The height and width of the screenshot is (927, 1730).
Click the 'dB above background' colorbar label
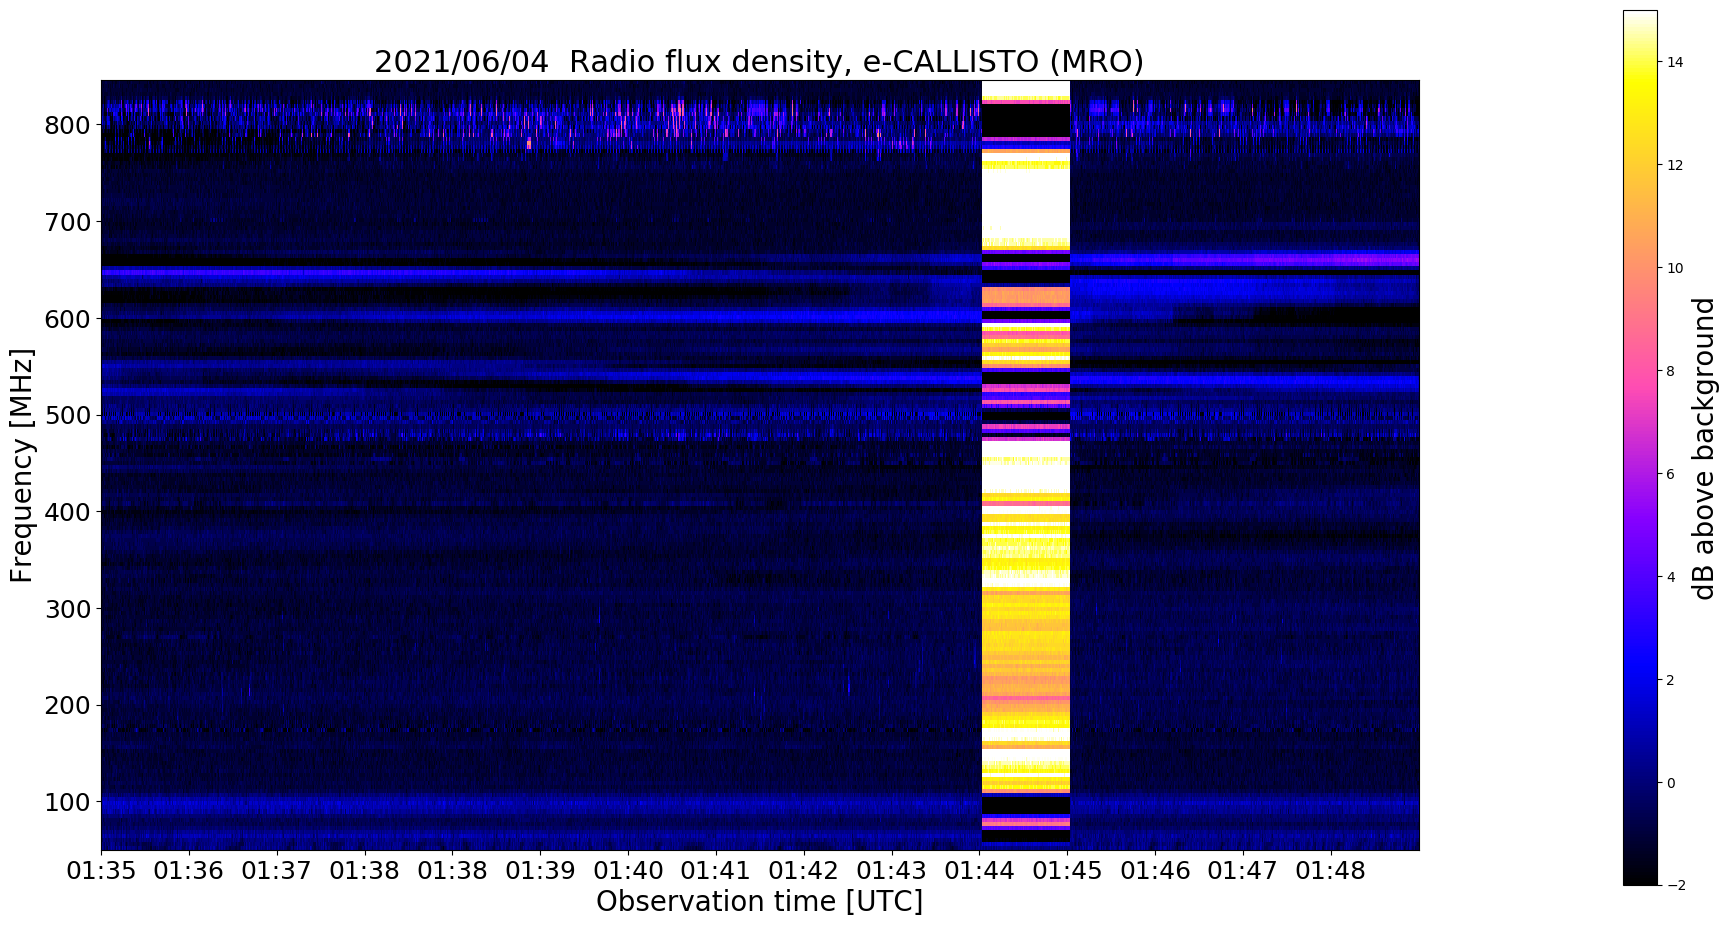pyautogui.click(x=1703, y=448)
